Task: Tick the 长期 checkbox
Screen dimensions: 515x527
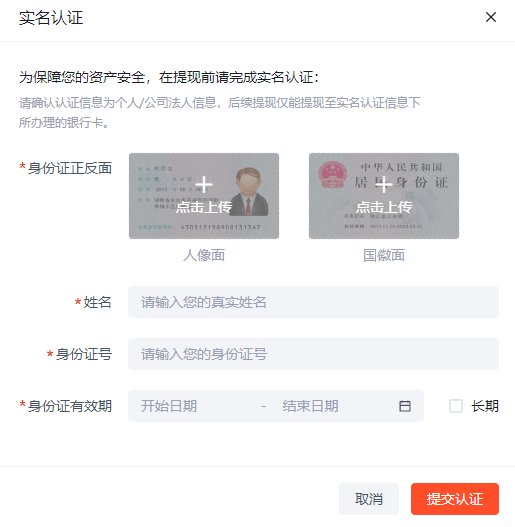Action: (x=456, y=406)
